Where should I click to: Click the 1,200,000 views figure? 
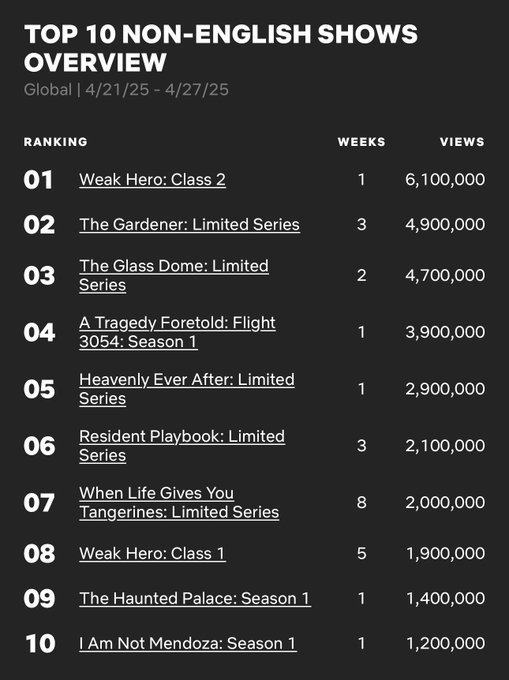(446, 644)
